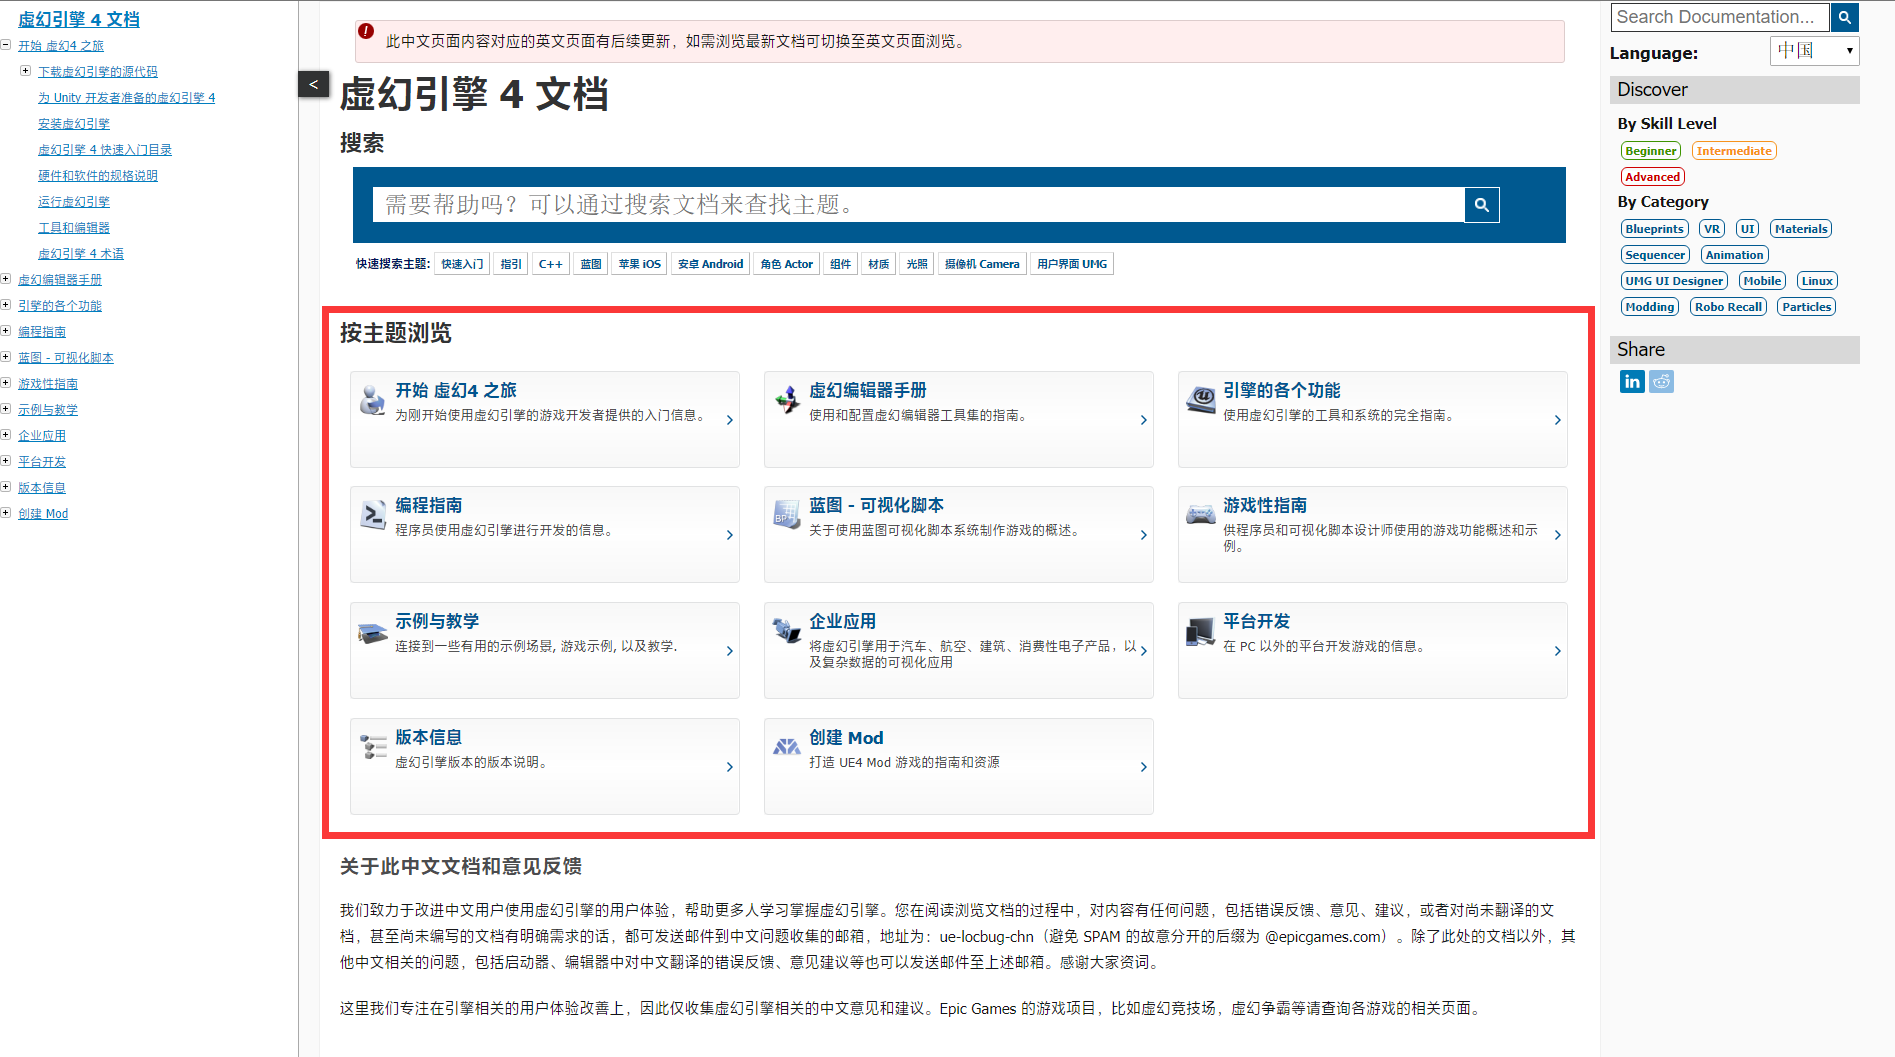
Task: Open the 安装虚幻引擎 sidebar link
Action: 74,123
